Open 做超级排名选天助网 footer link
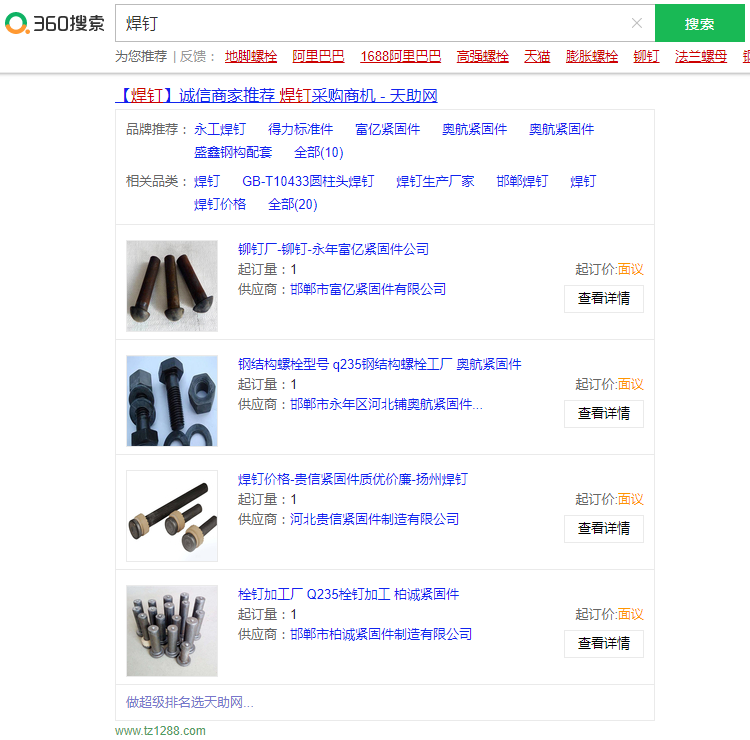The image size is (750, 740). (190, 702)
